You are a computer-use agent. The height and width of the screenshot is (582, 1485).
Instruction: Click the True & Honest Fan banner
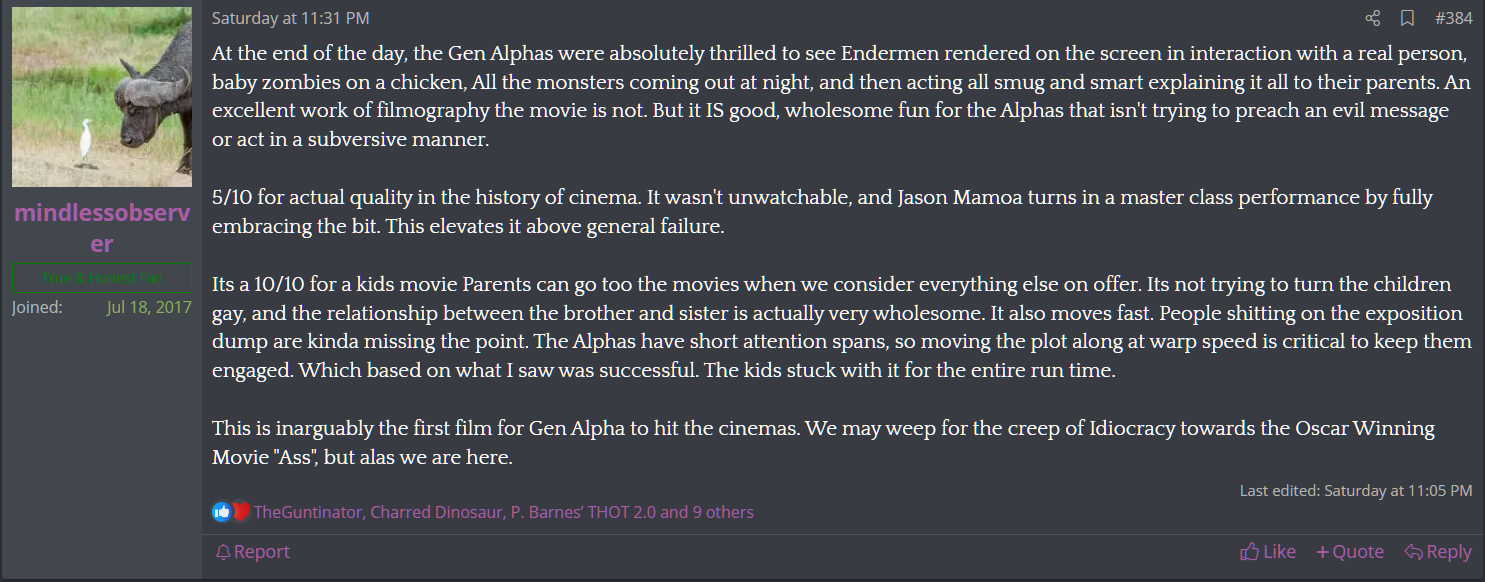102,279
